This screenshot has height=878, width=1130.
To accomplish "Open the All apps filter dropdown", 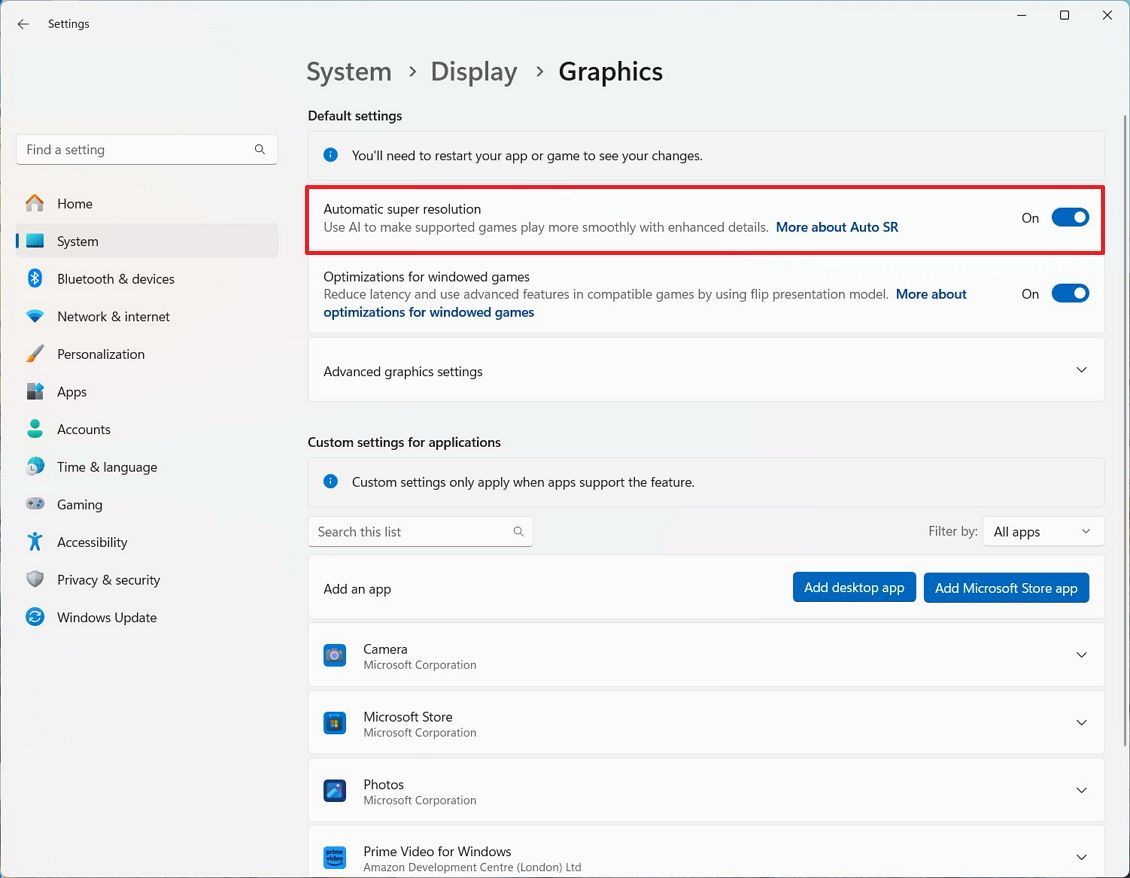I will (1043, 531).
